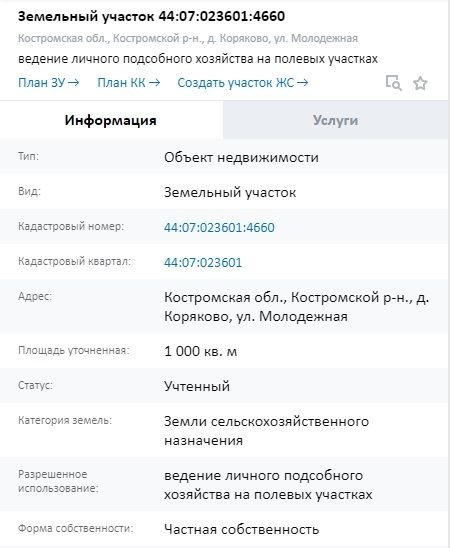Click the Разрешенное использование row value

click(268, 485)
